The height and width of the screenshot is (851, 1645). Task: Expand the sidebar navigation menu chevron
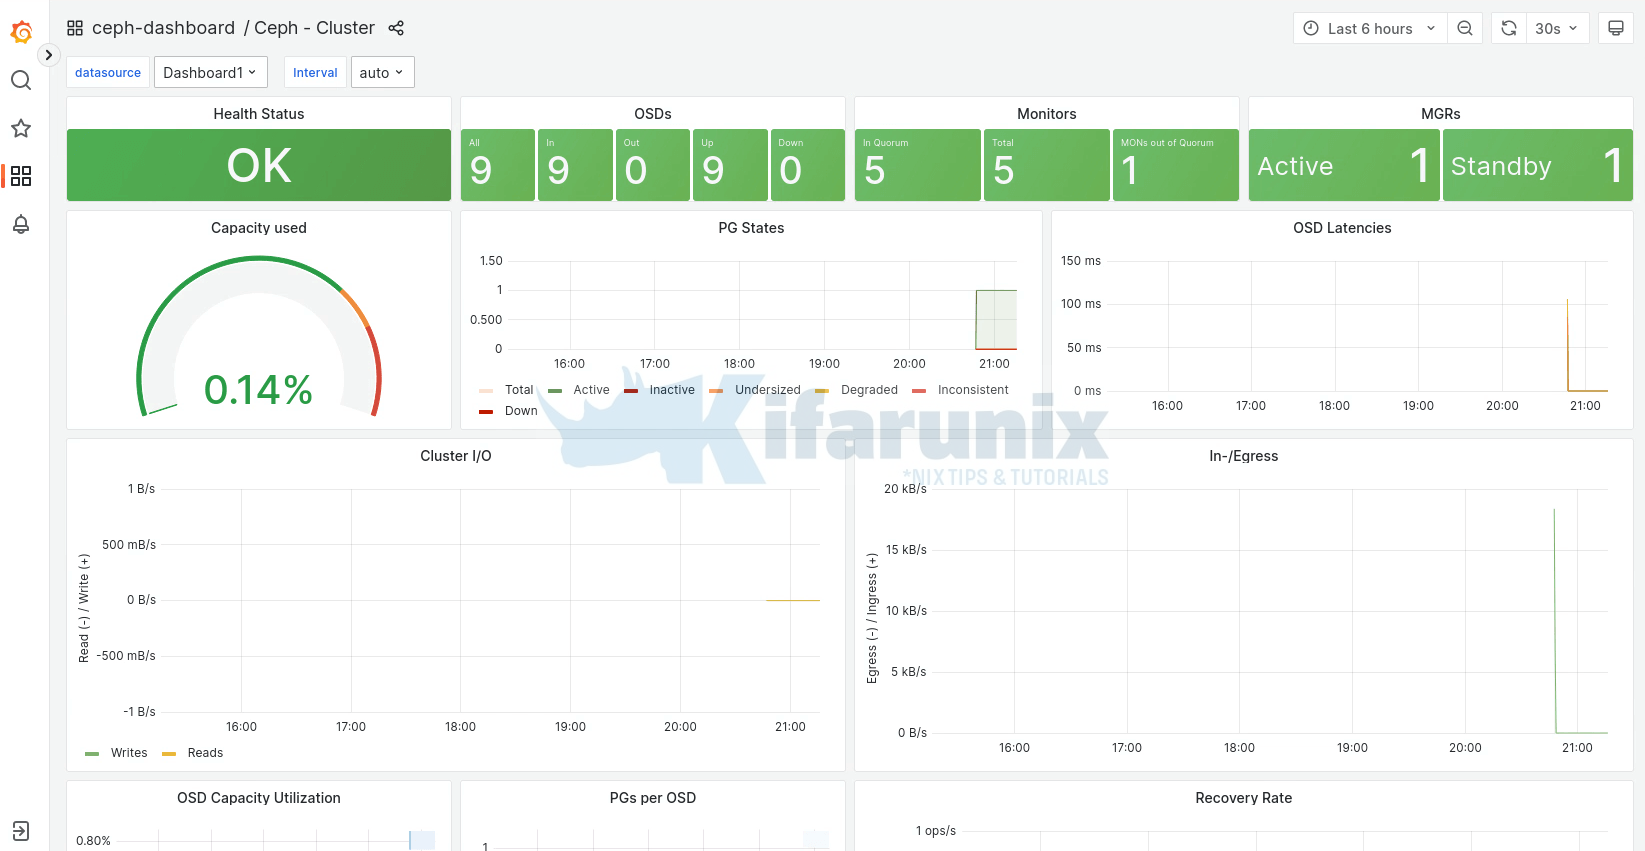tap(48, 55)
